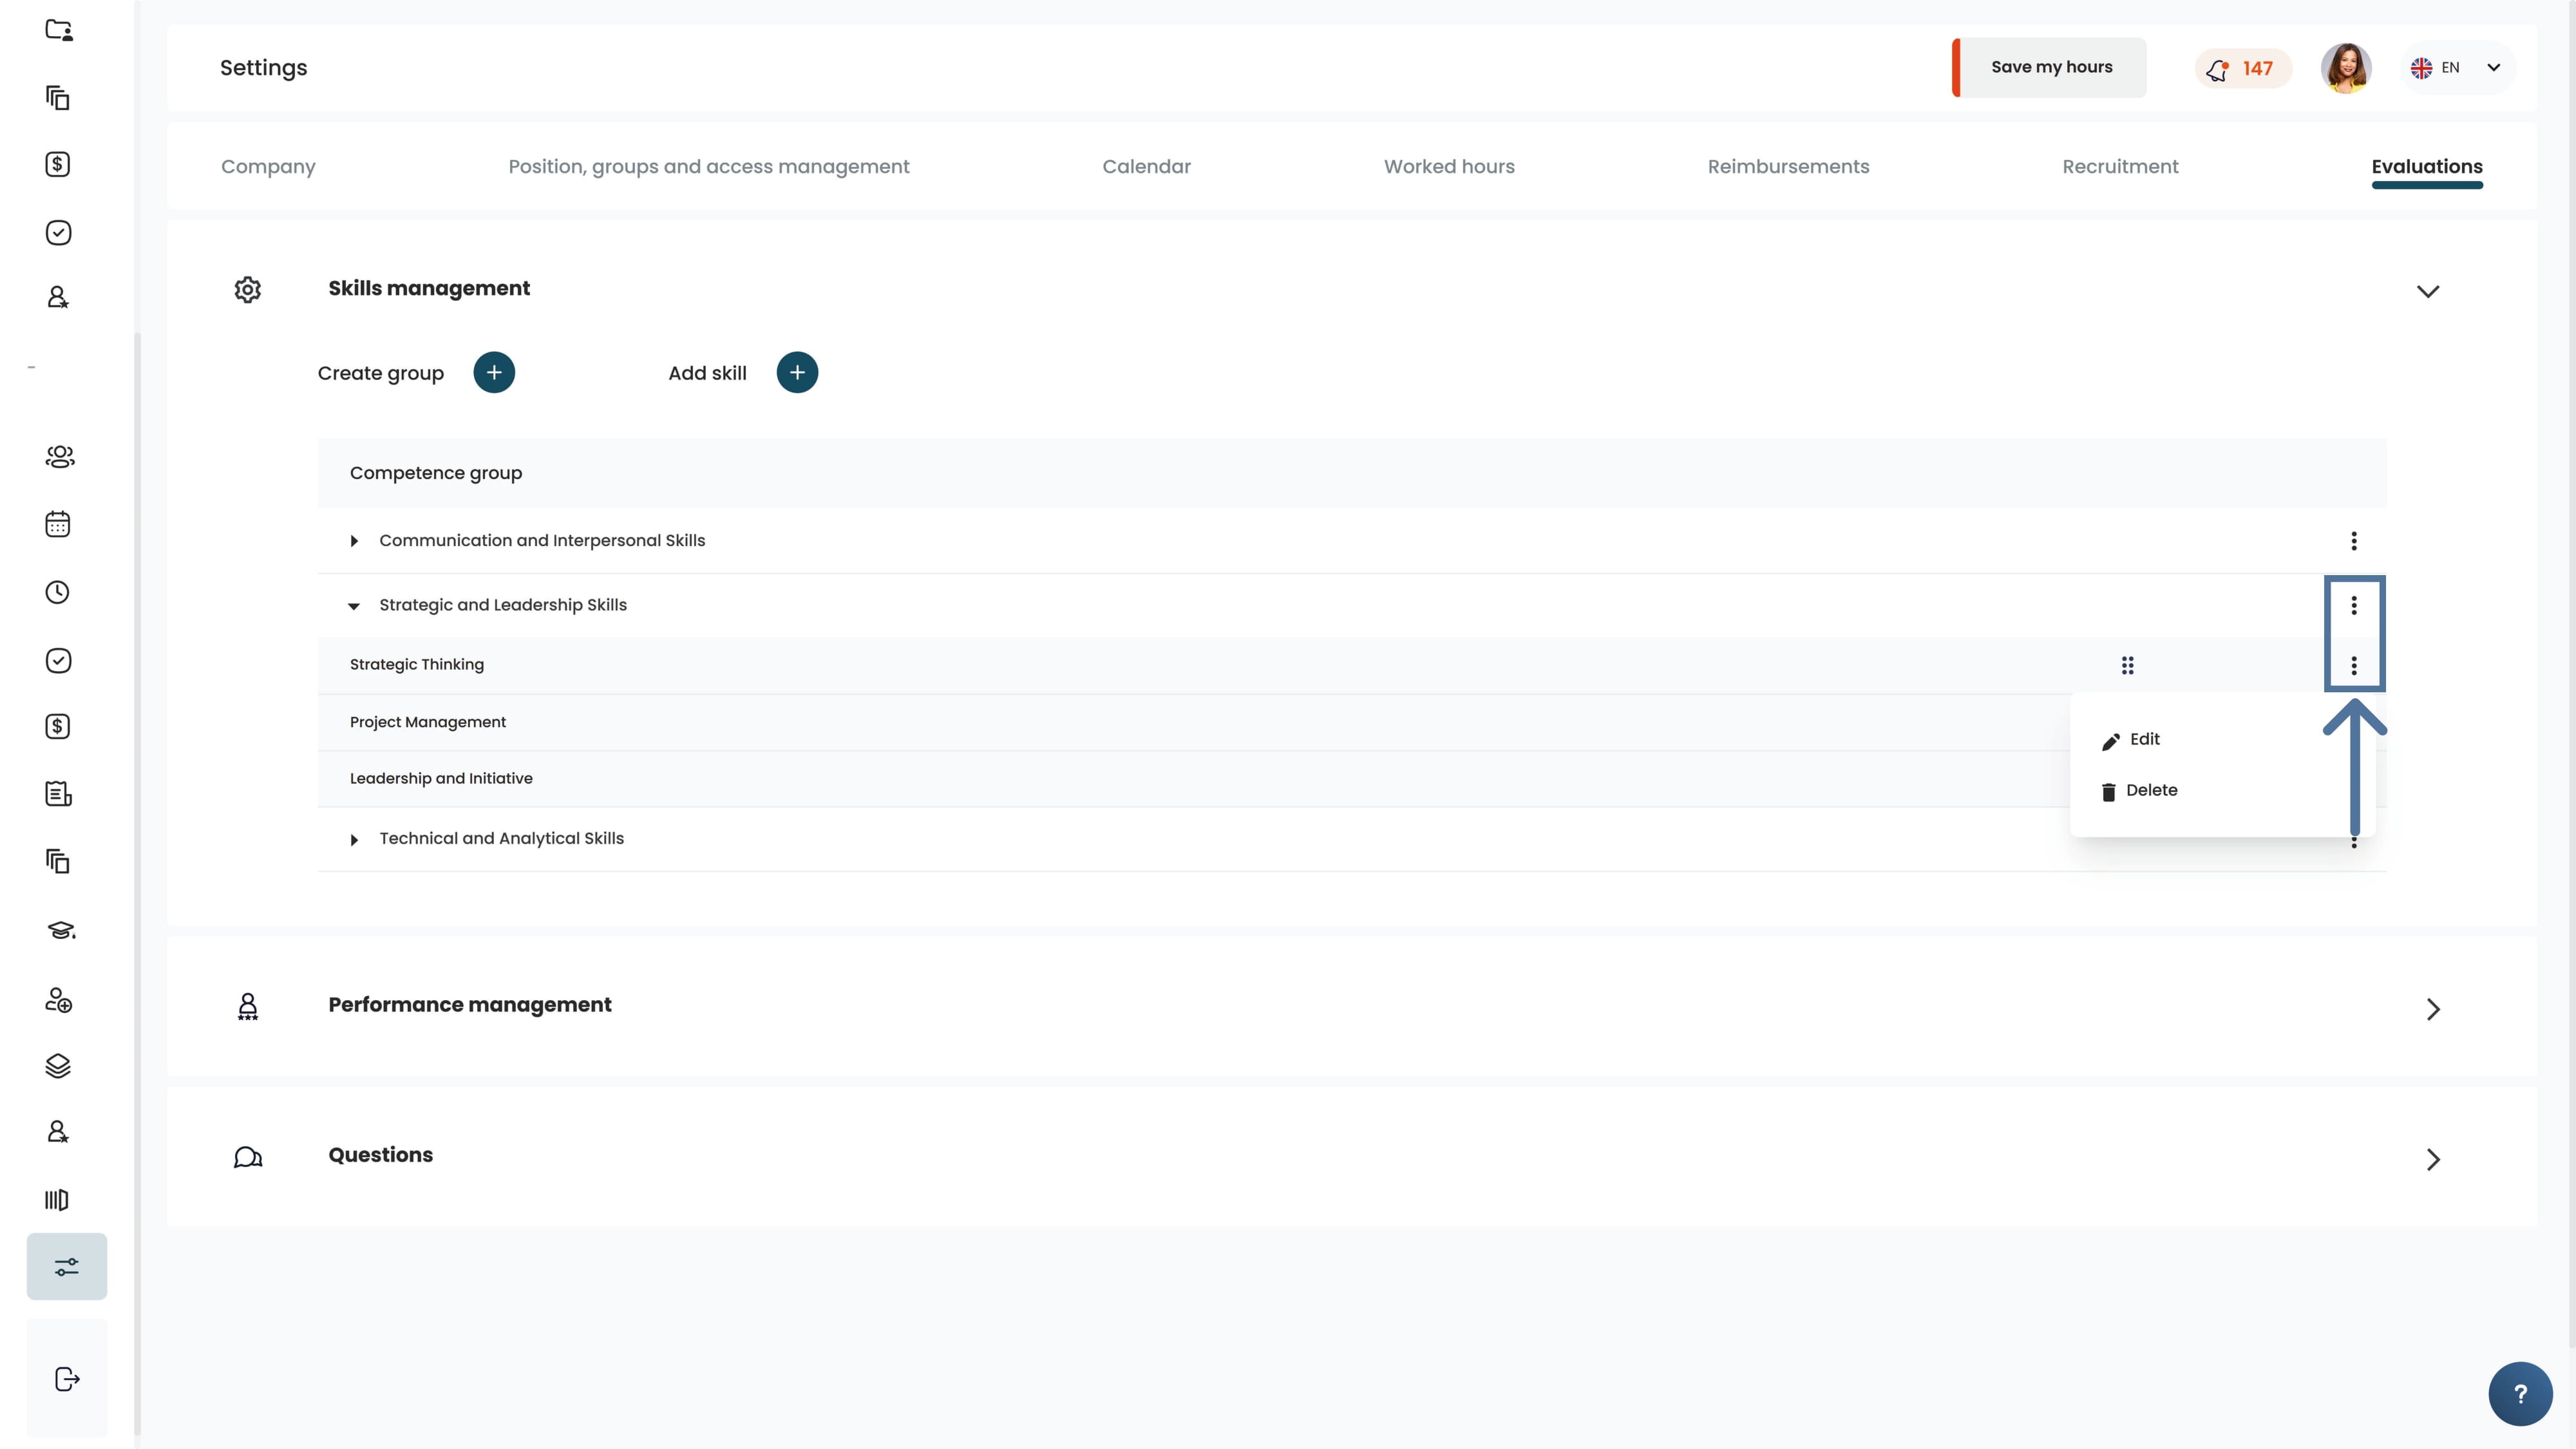Open the graduation cap training icon
Image resolution: width=2576 pixels, height=1449 pixels.
click(x=60, y=930)
